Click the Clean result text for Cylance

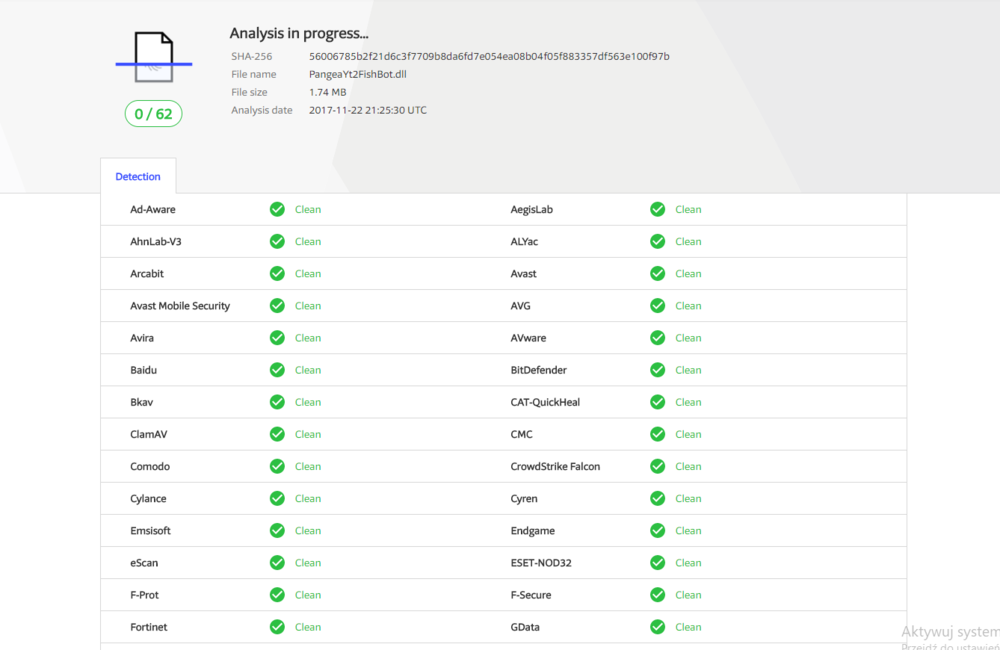pyautogui.click(x=308, y=498)
